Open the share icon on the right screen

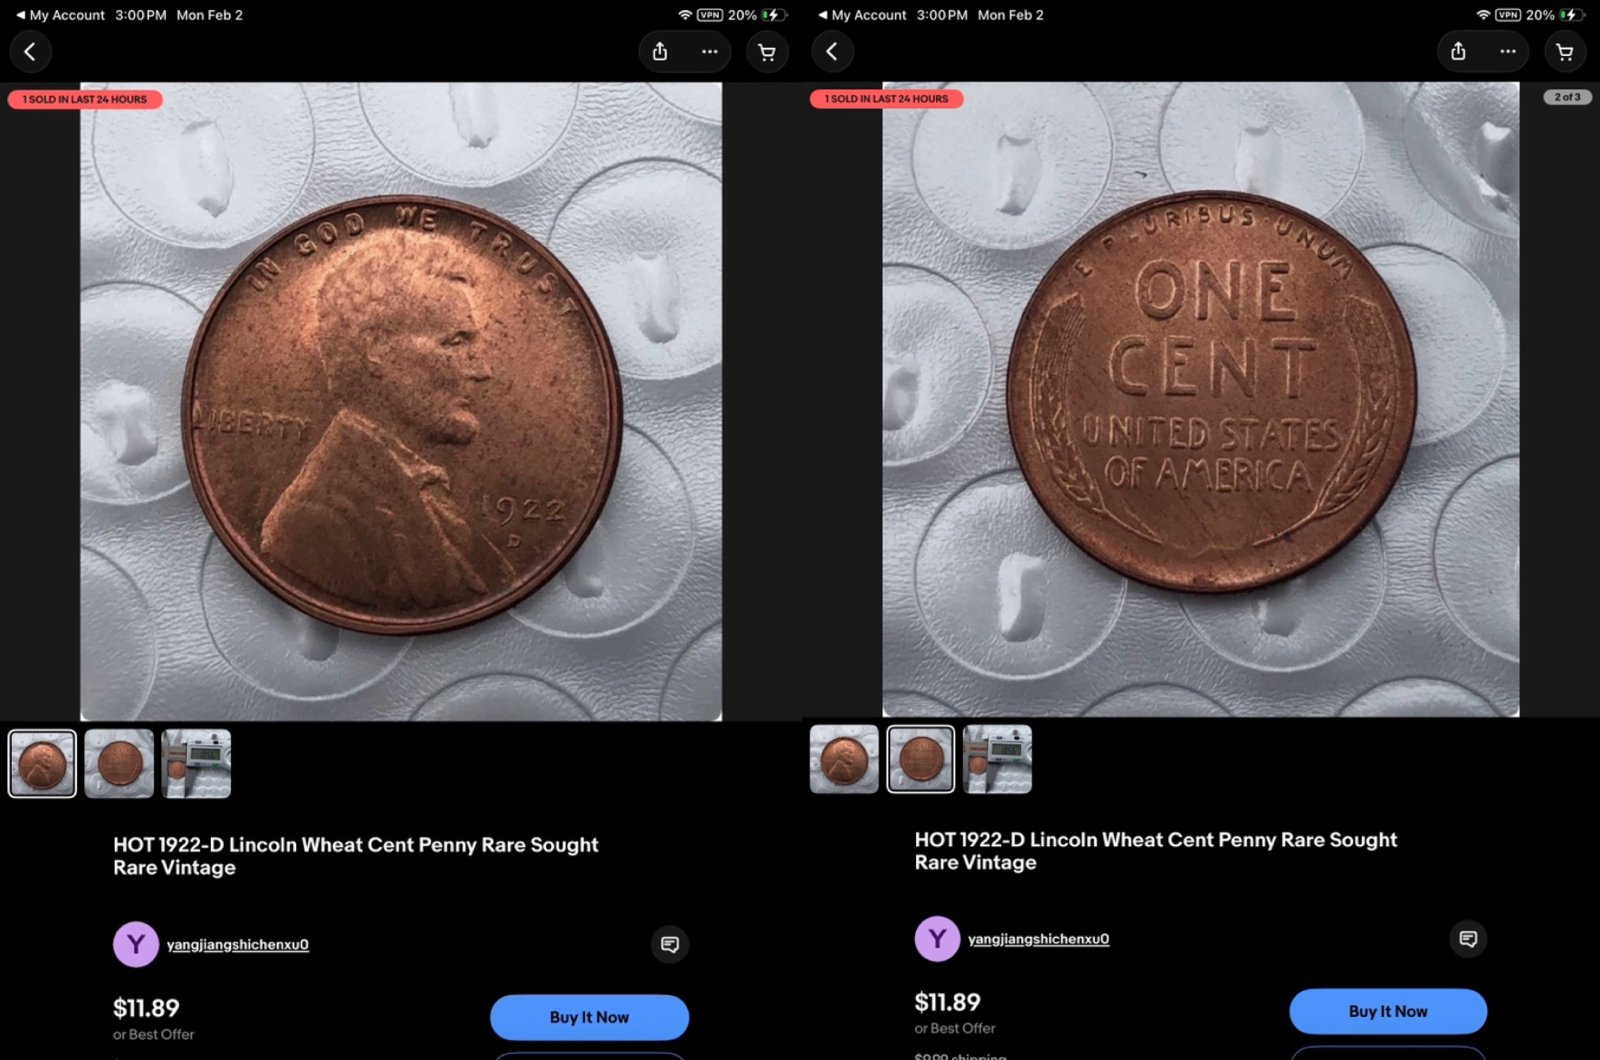(1458, 51)
